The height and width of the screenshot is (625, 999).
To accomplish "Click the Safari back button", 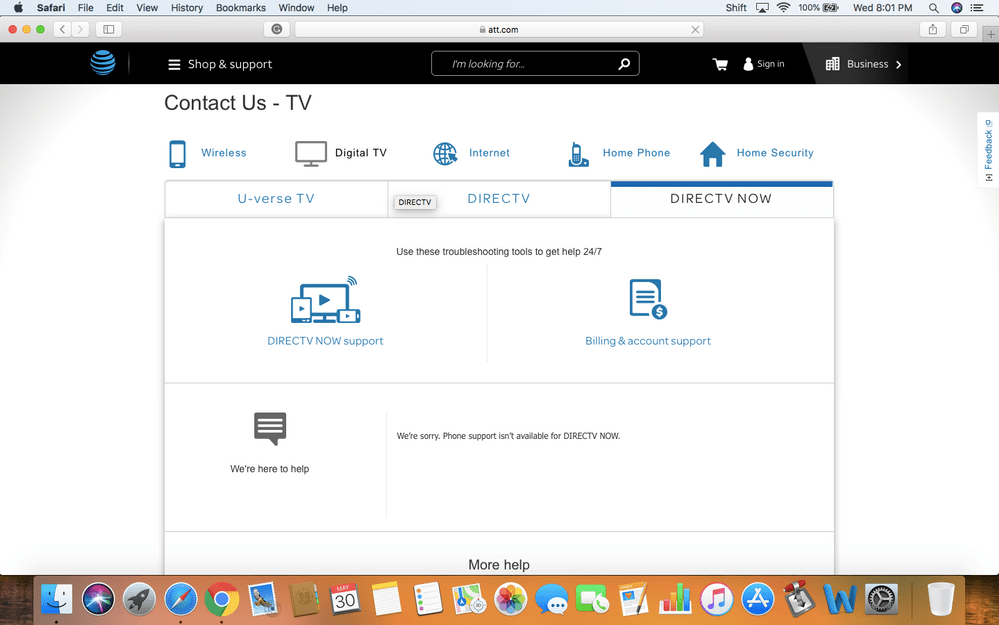I will 62,29.
